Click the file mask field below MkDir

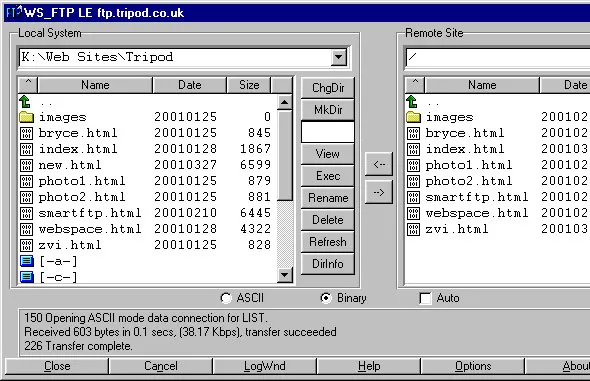[328, 132]
